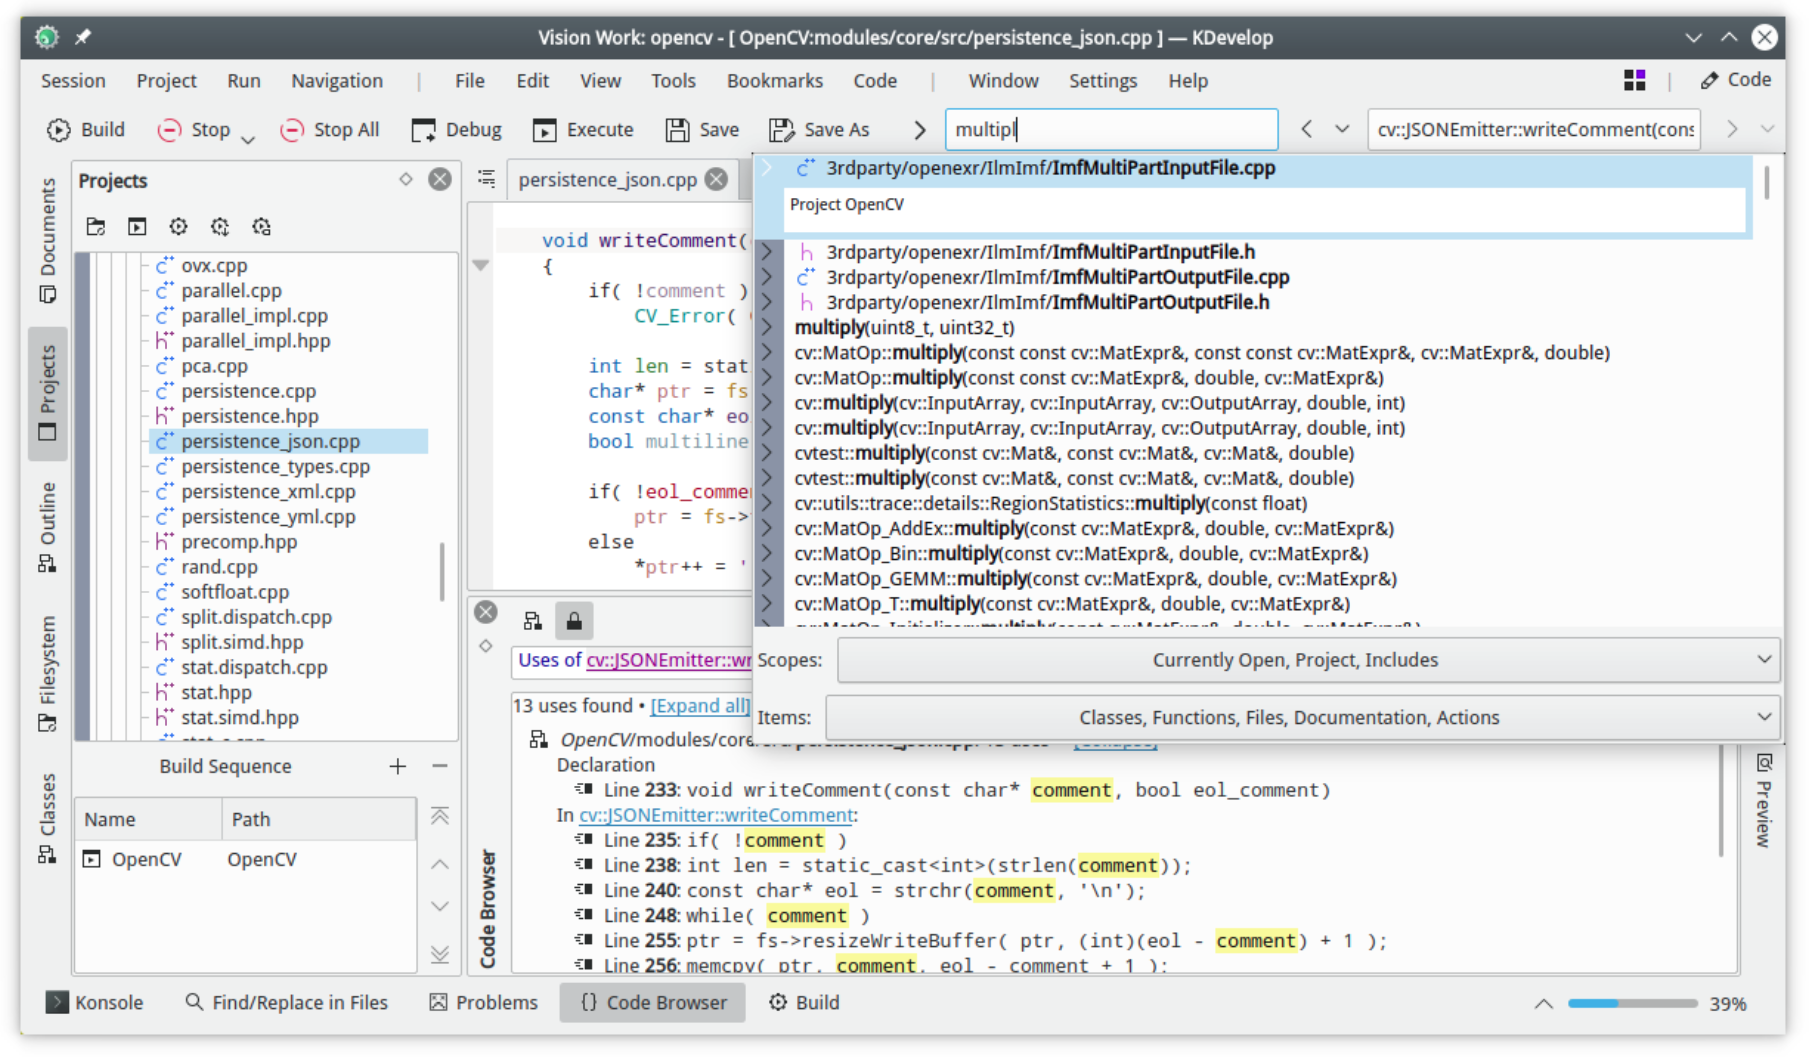This screenshot has height=1057, width=1809.
Task: Move build item down arrow
Action: pos(440,906)
